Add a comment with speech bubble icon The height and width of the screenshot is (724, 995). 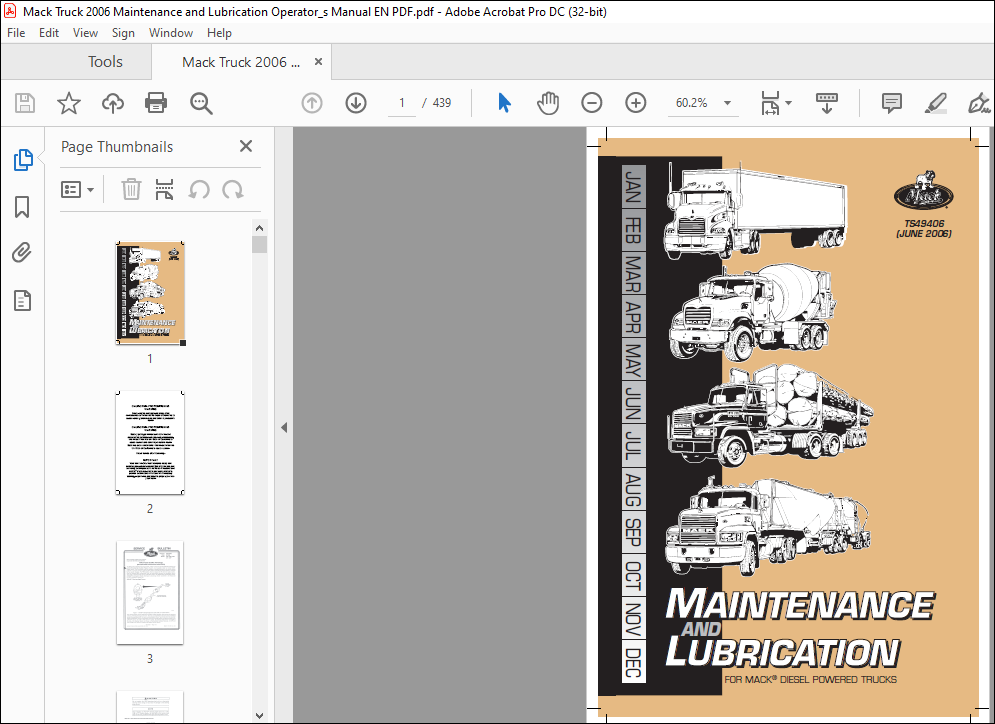coord(892,103)
